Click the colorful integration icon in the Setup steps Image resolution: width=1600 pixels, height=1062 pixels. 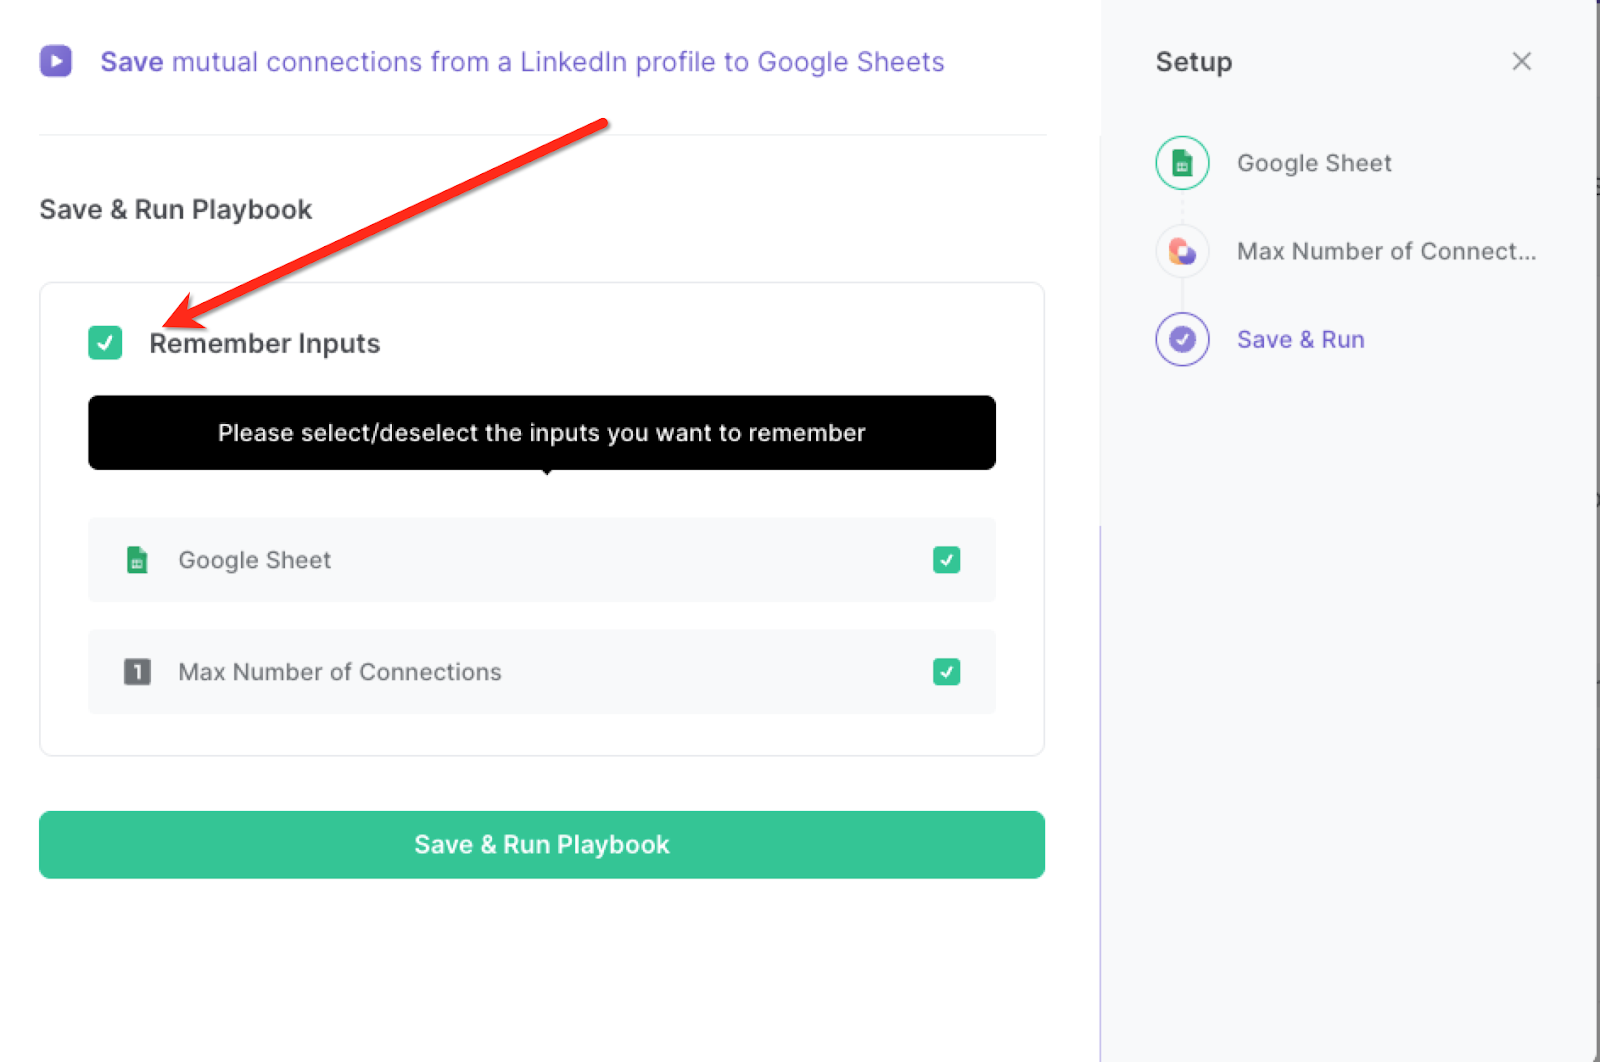(x=1182, y=251)
